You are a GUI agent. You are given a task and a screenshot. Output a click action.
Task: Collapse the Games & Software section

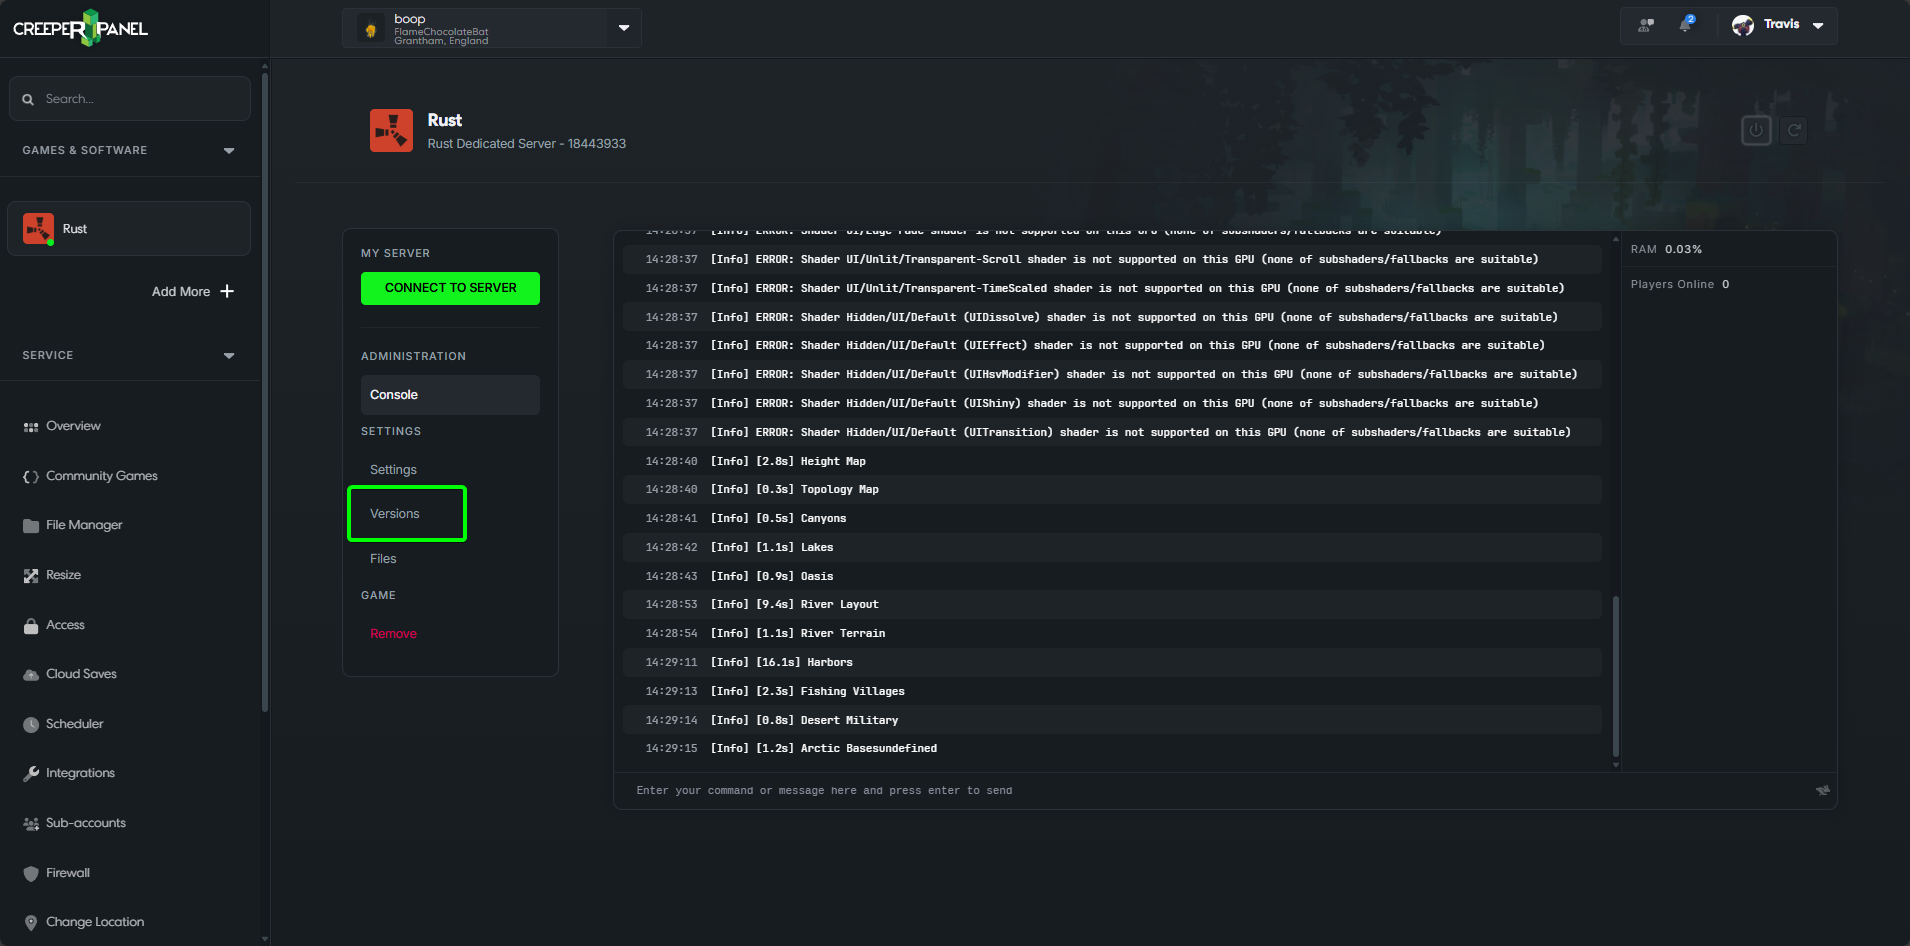click(229, 151)
